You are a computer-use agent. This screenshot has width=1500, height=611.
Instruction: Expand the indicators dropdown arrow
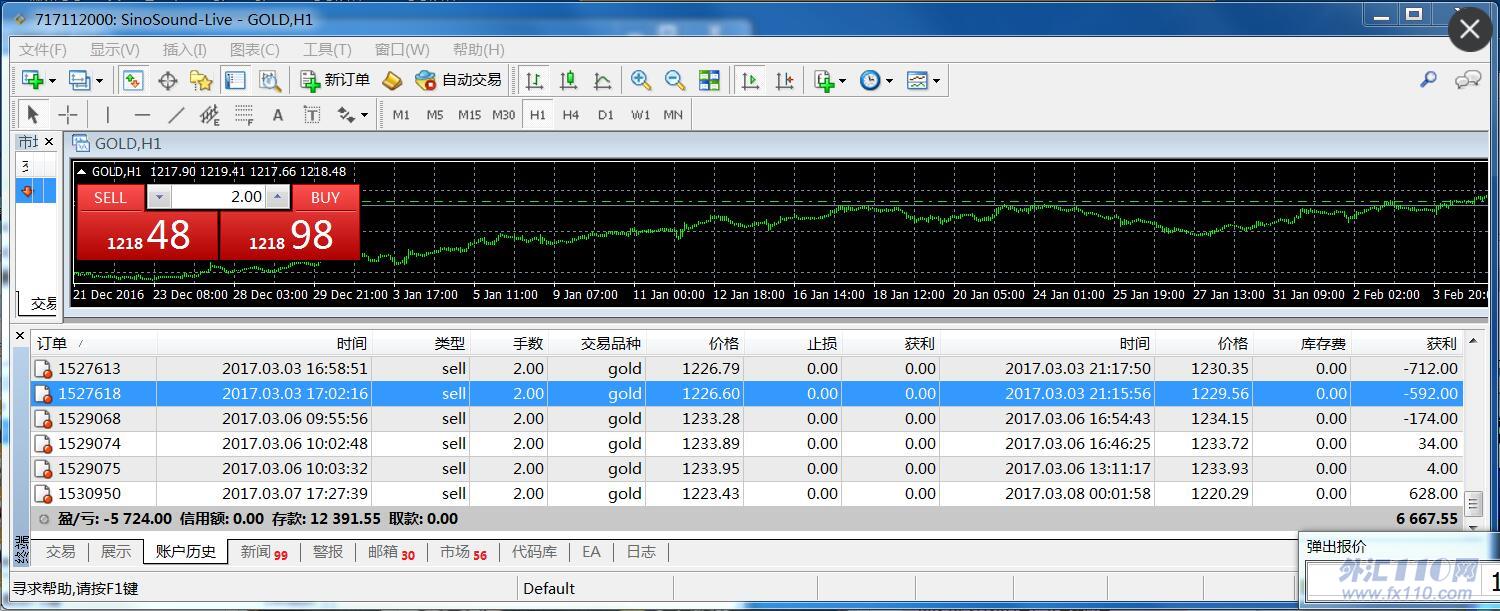click(843, 81)
